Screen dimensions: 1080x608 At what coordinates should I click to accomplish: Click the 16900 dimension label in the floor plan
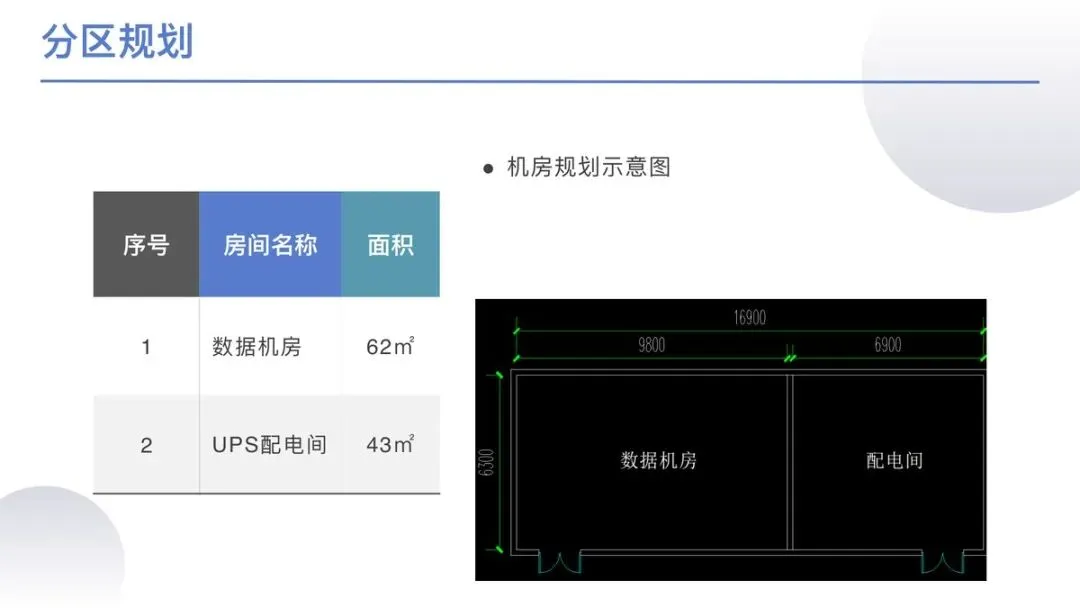pyautogui.click(x=749, y=317)
